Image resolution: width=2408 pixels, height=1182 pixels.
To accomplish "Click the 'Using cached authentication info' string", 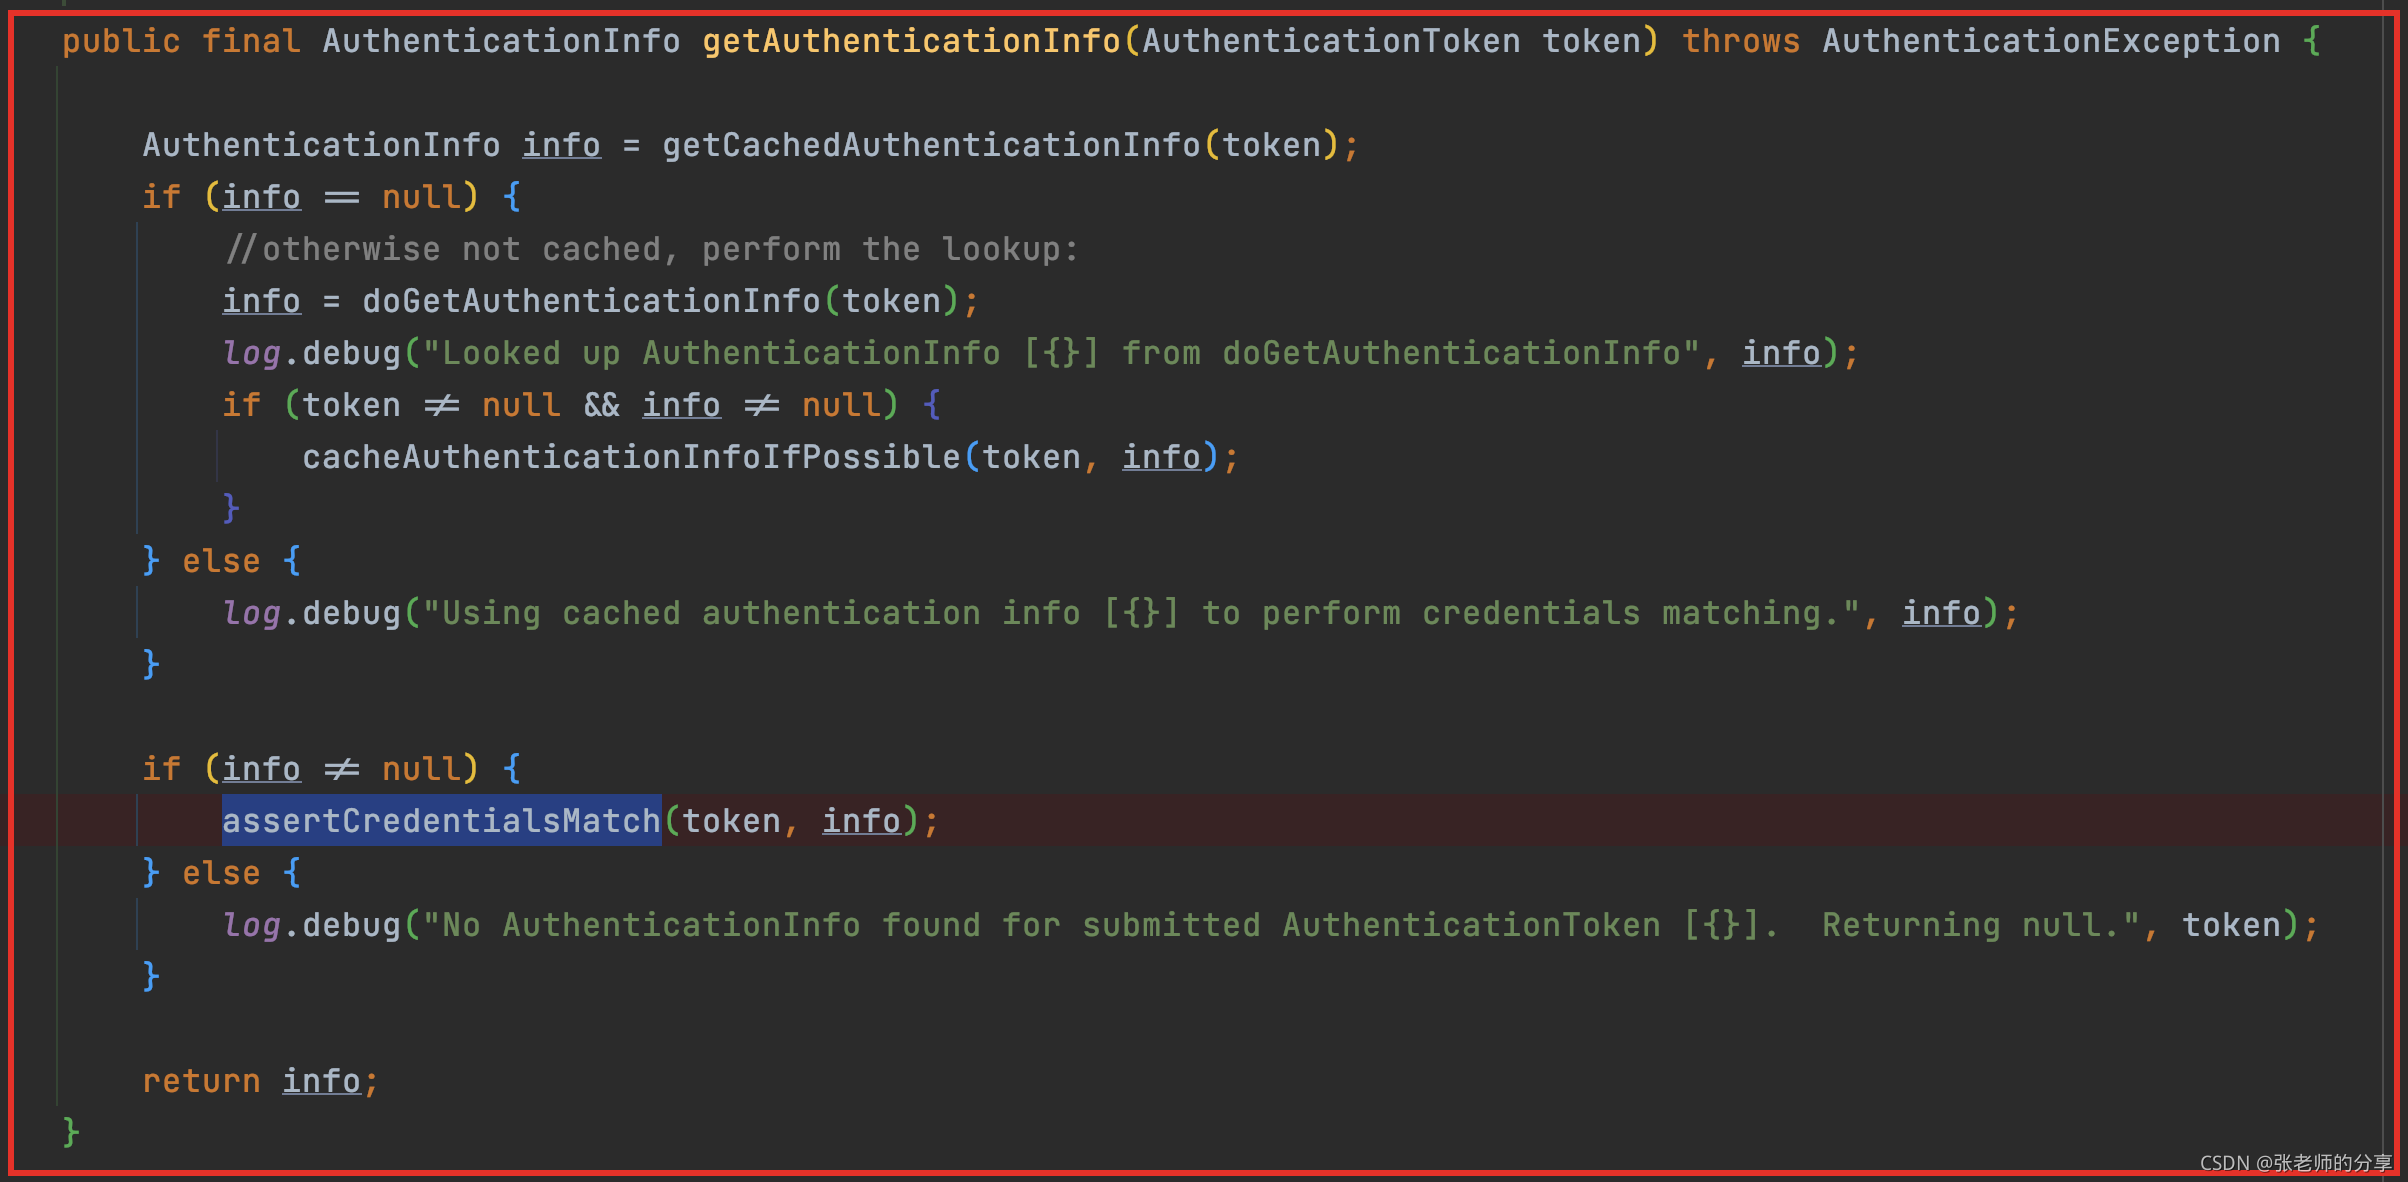I will click(1141, 613).
